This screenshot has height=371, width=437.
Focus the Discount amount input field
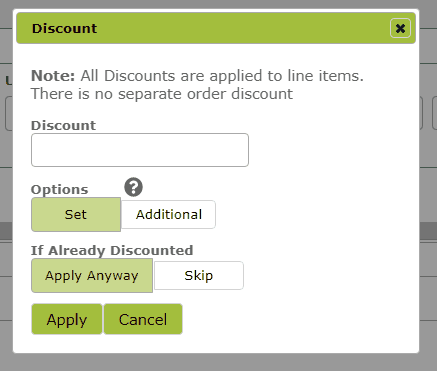click(140, 150)
